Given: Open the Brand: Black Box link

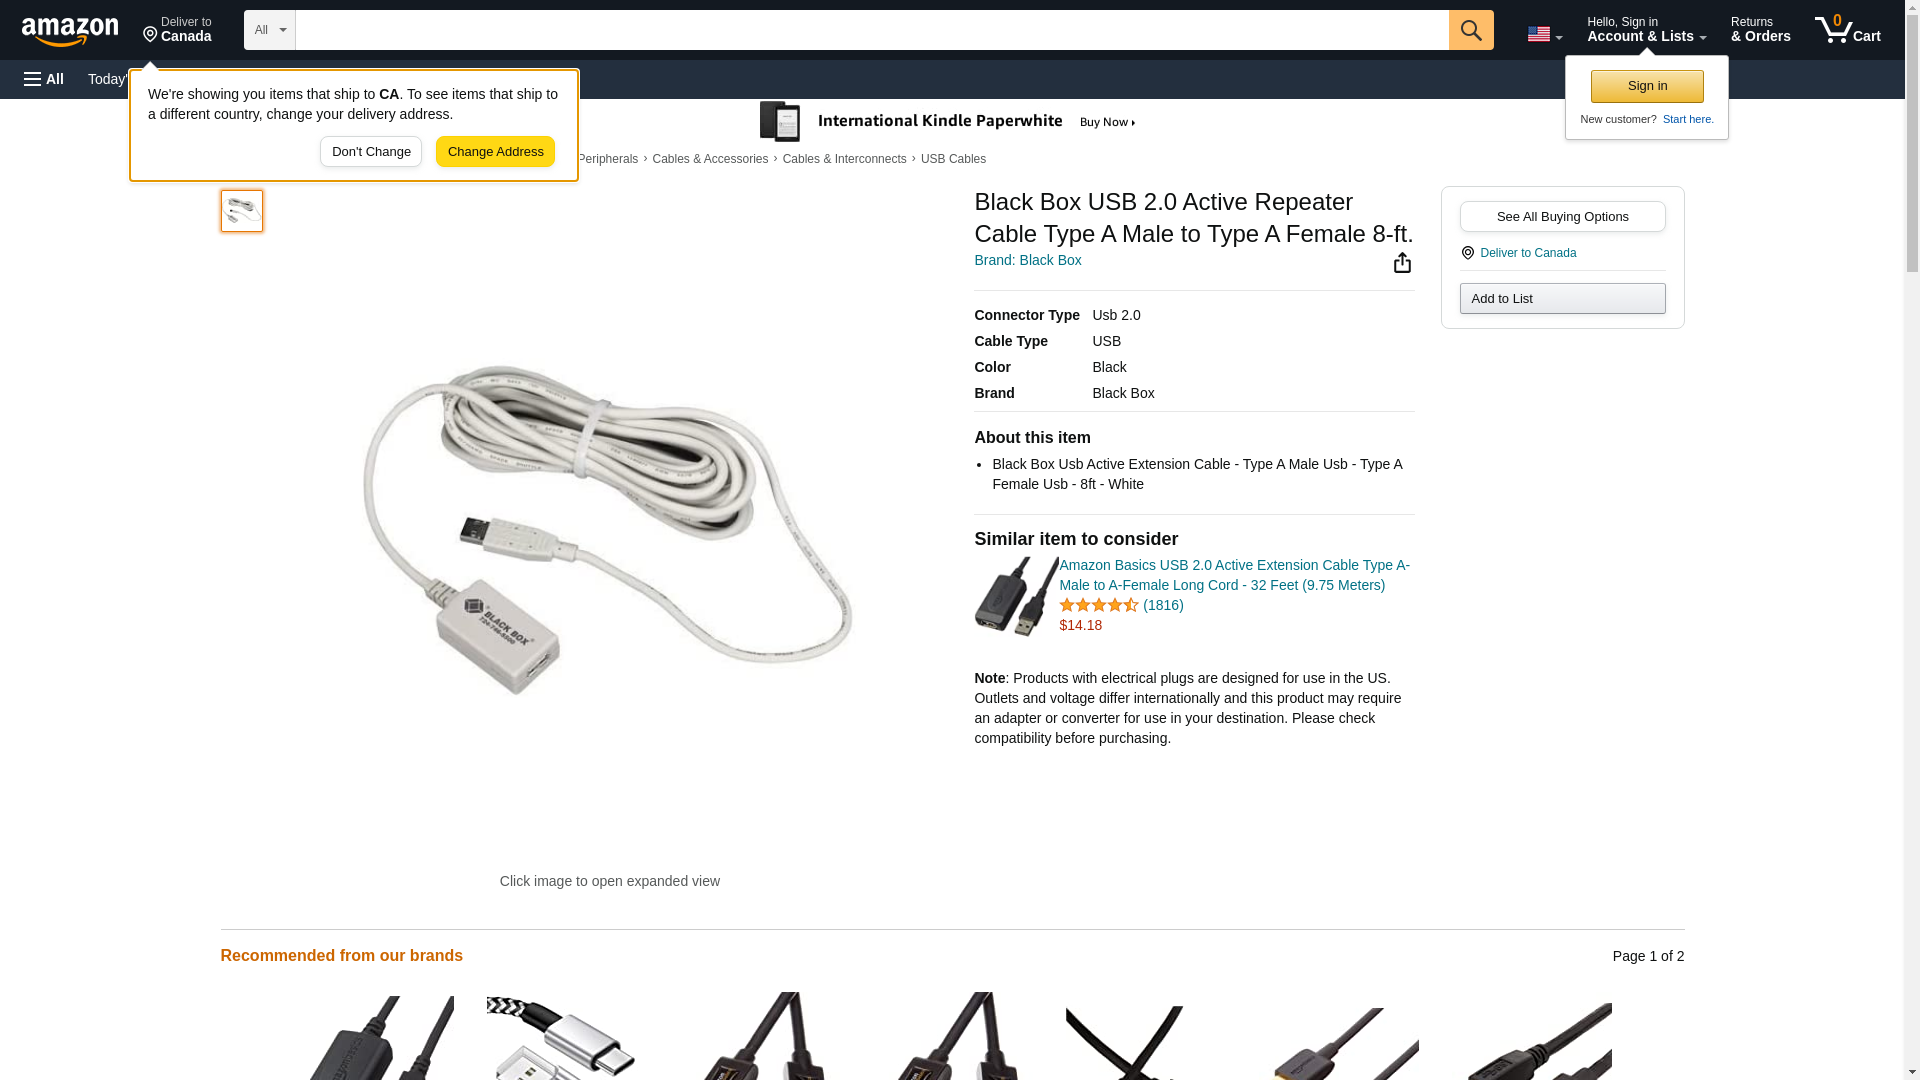Looking at the screenshot, I should (1027, 260).
